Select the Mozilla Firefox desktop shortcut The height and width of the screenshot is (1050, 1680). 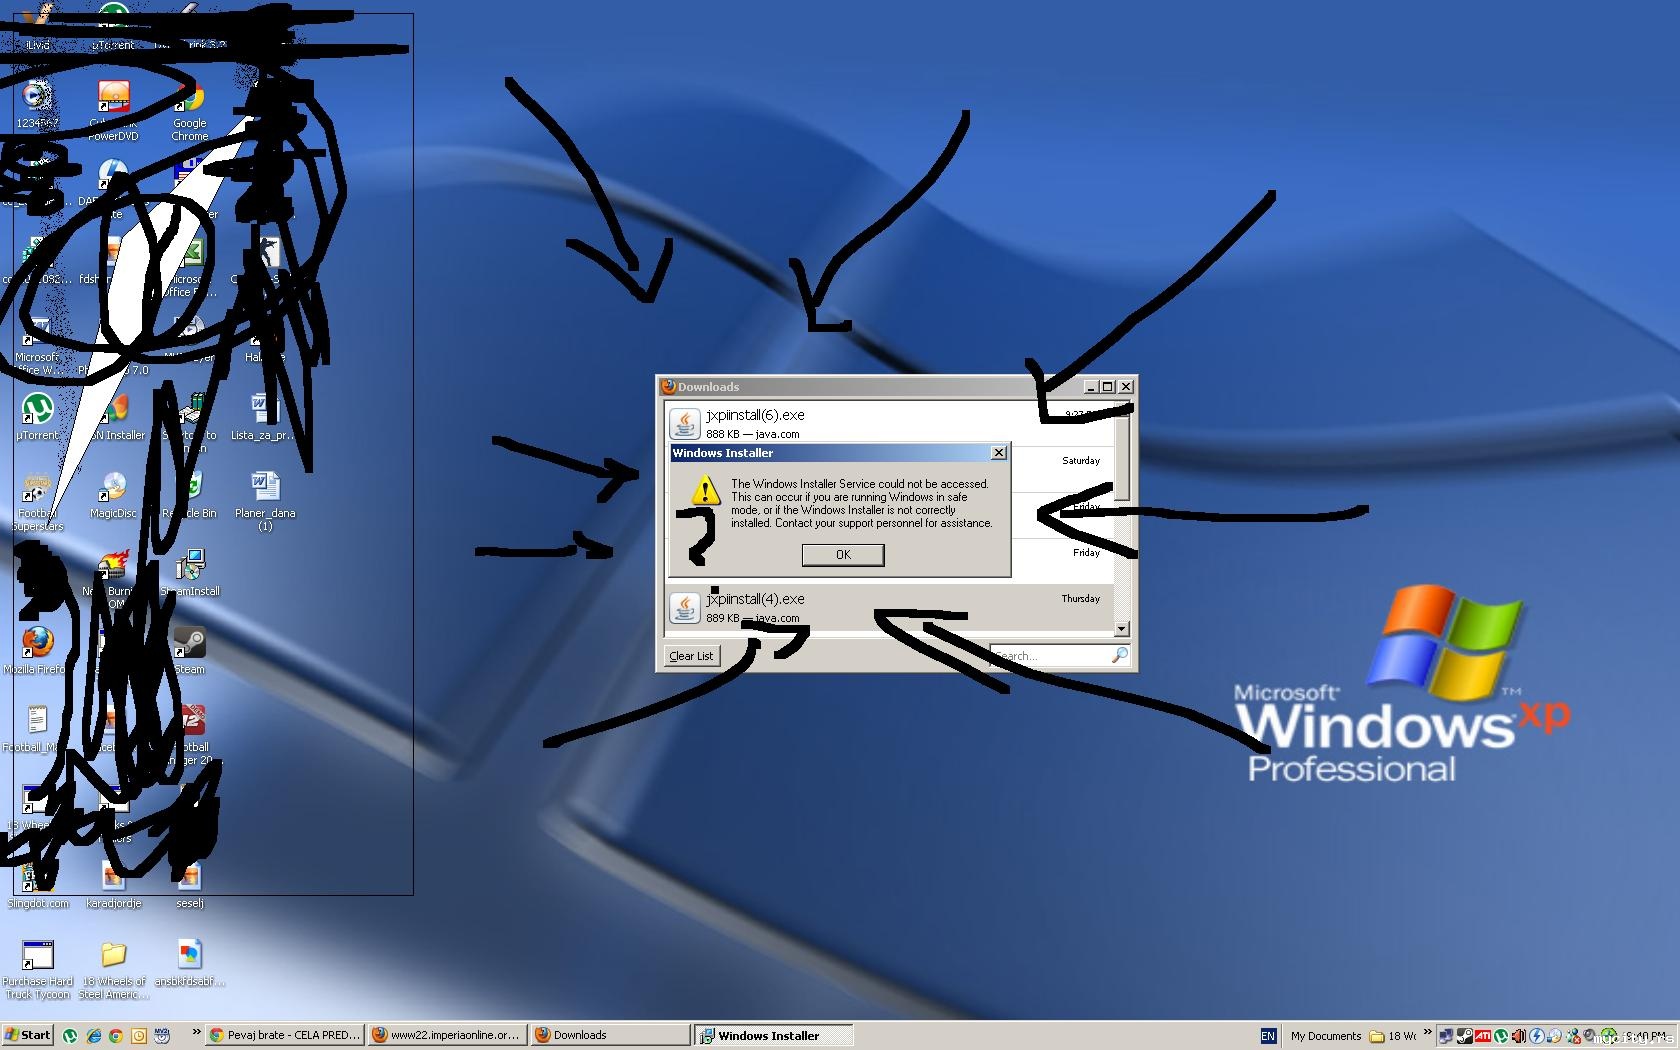(x=36, y=651)
